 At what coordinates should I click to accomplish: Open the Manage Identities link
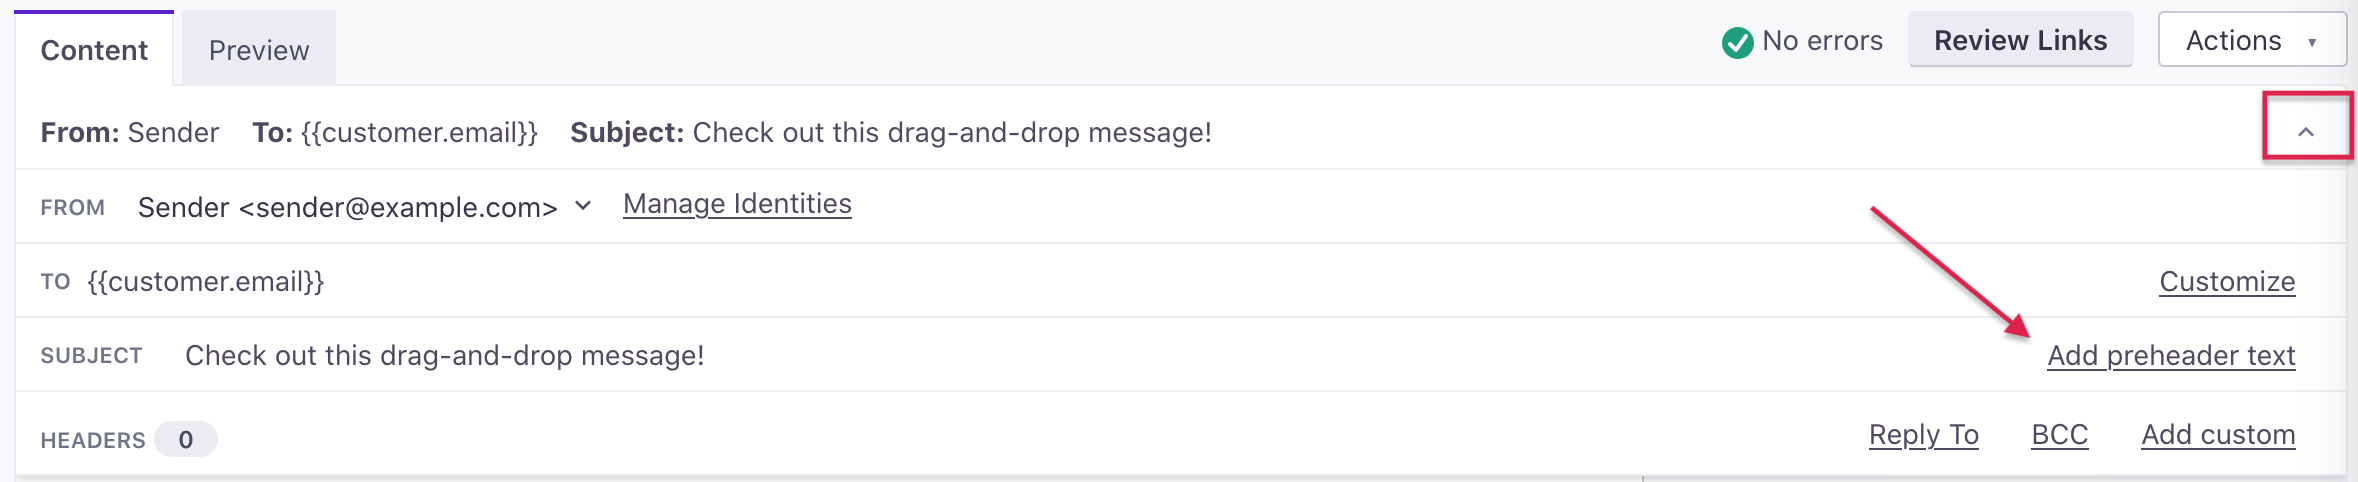pyautogui.click(x=737, y=204)
